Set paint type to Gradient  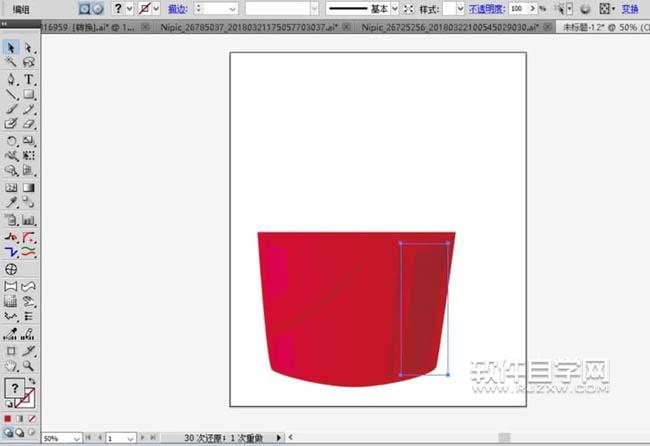19,419
